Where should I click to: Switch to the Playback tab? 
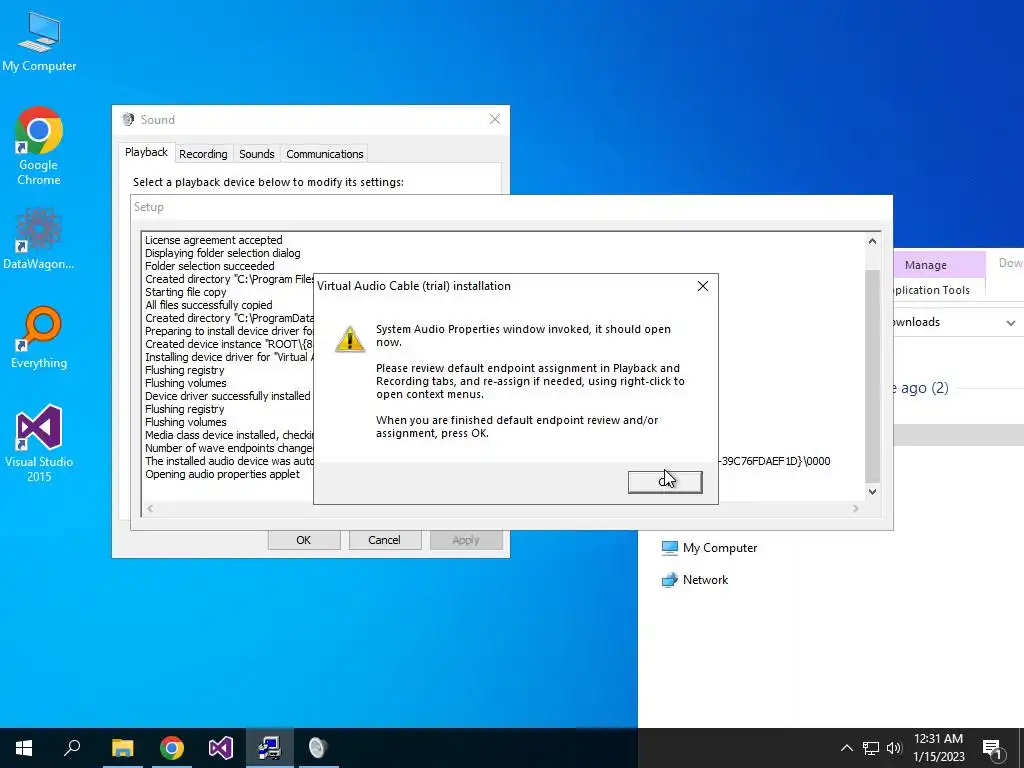pyautogui.click(x=146, y=152)
